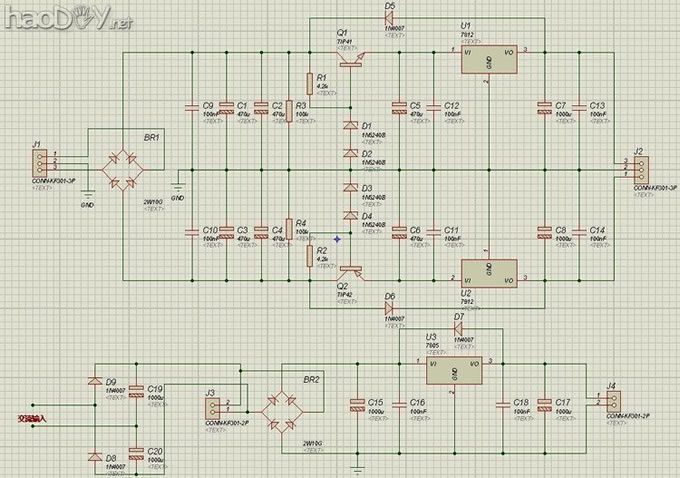
Task: Click the red AC input label
Action: click(30, 417)
